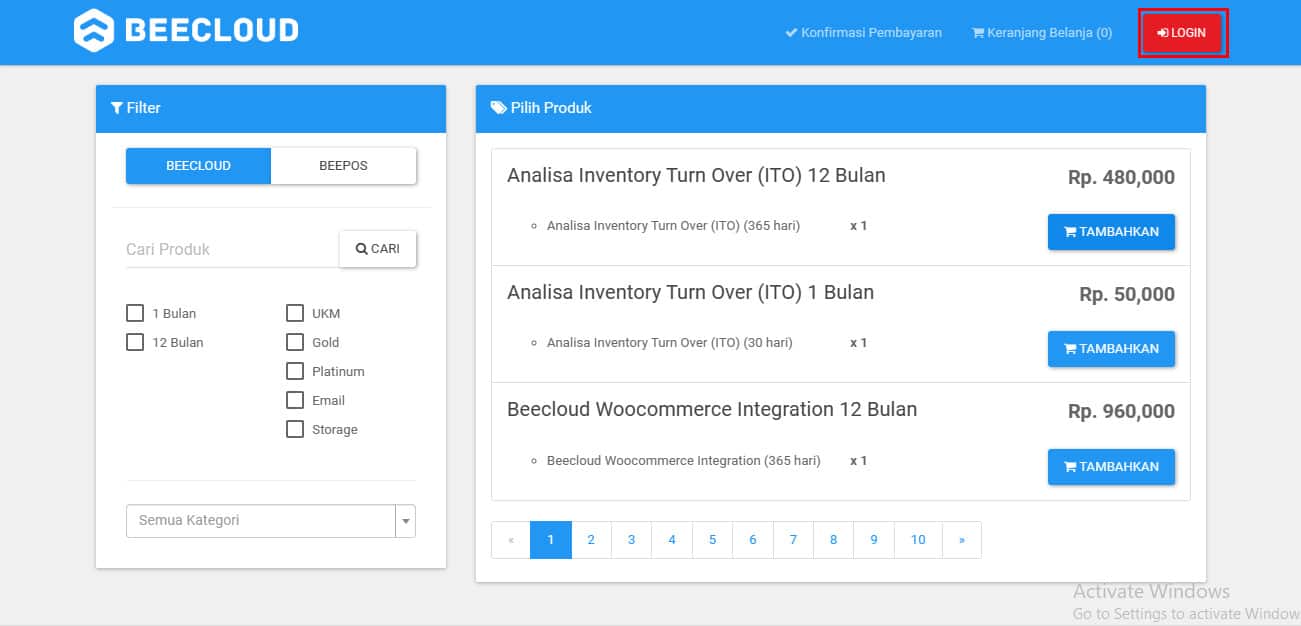Toggle the Storage checkbox
Image resolution: width=1301 pixels, height=626 pixels.
point(295,429)
